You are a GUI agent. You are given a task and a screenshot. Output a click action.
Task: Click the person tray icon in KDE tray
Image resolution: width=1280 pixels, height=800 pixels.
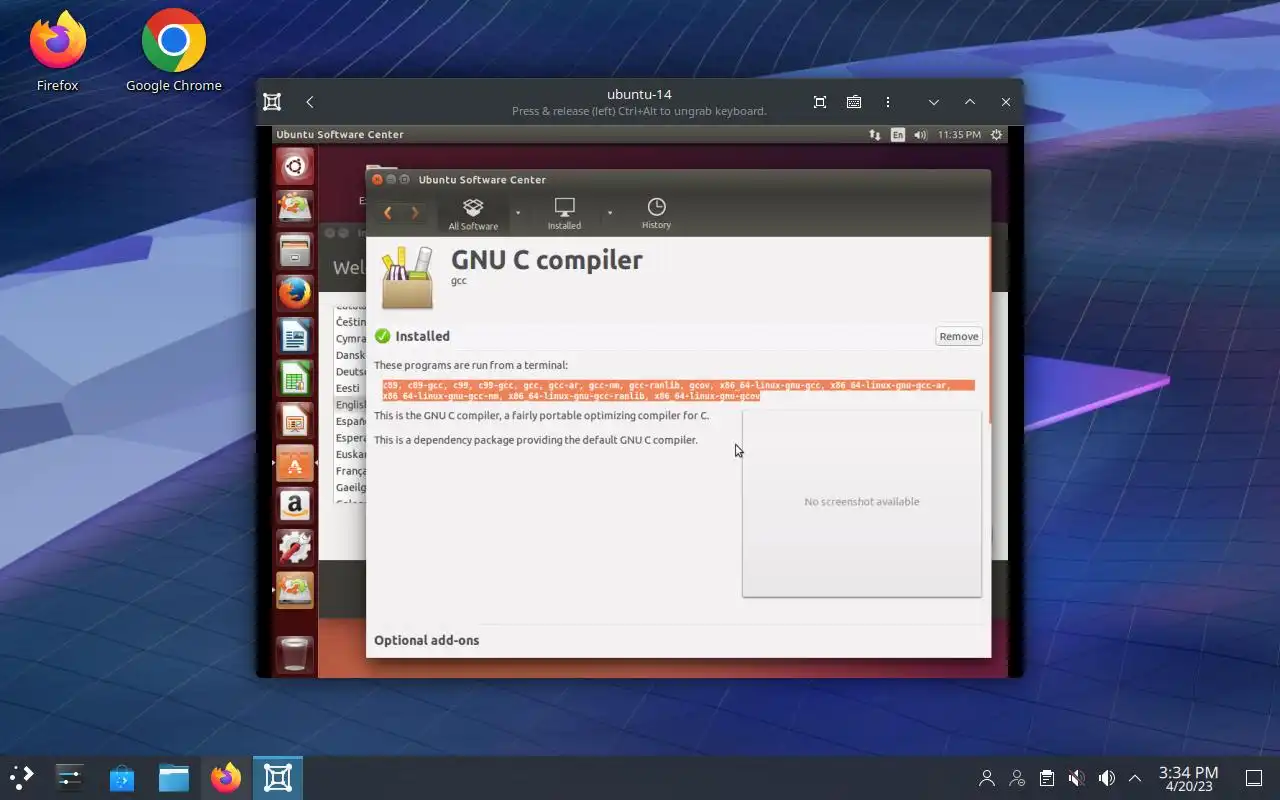pyautogui.click(x=987, y=778)
